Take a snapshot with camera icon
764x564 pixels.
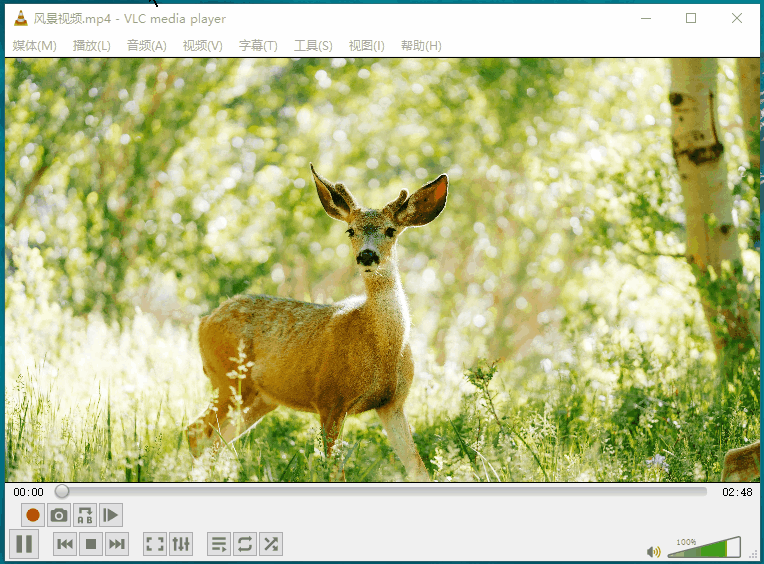tap(59, 515)
